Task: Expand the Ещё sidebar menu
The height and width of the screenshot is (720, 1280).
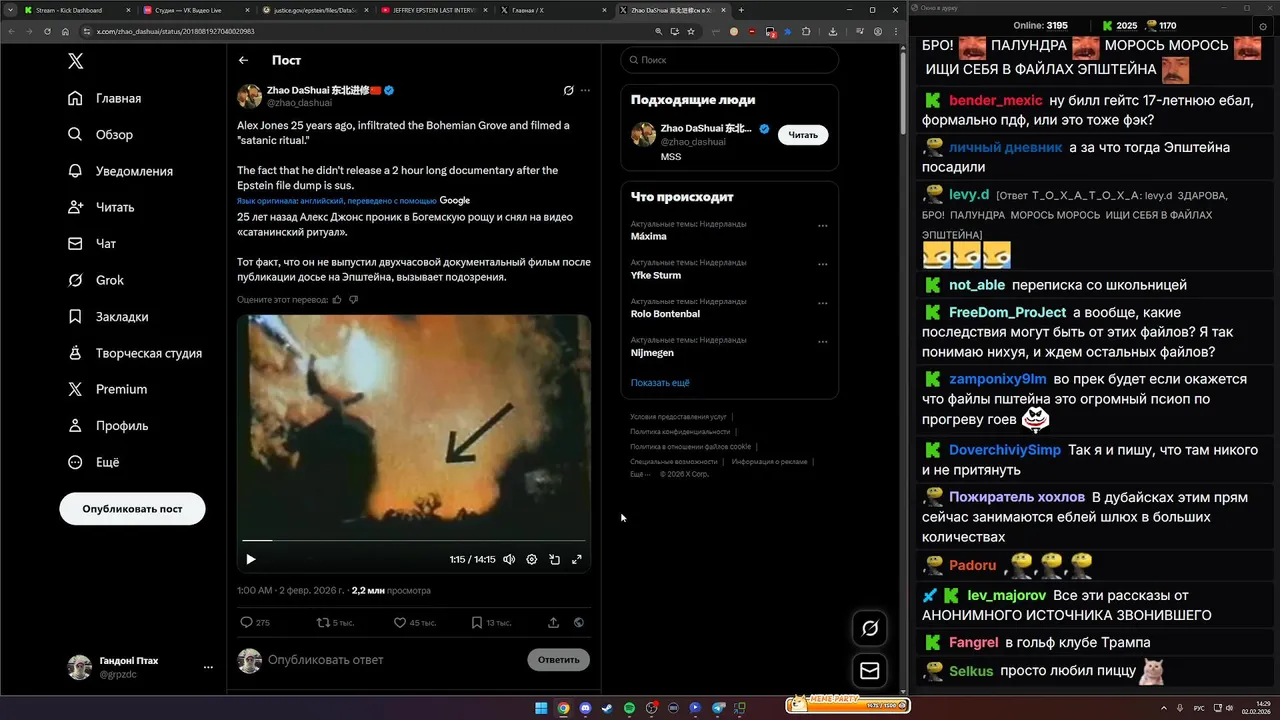Action: 93,462
